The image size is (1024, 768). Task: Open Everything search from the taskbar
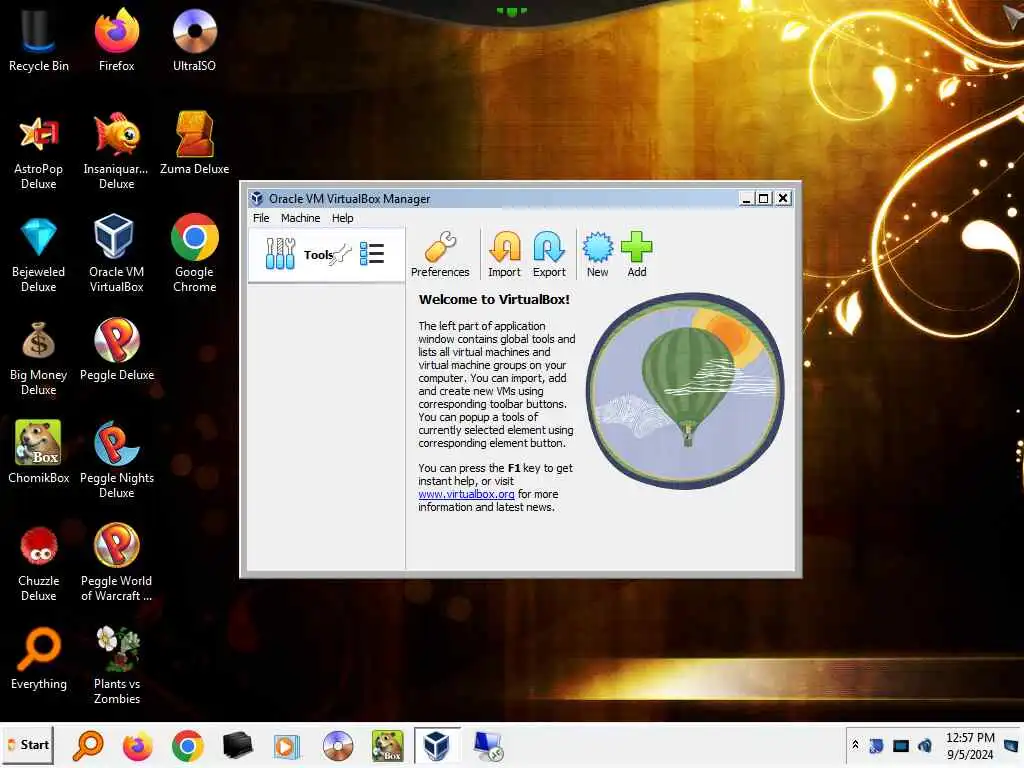[88, 746]
